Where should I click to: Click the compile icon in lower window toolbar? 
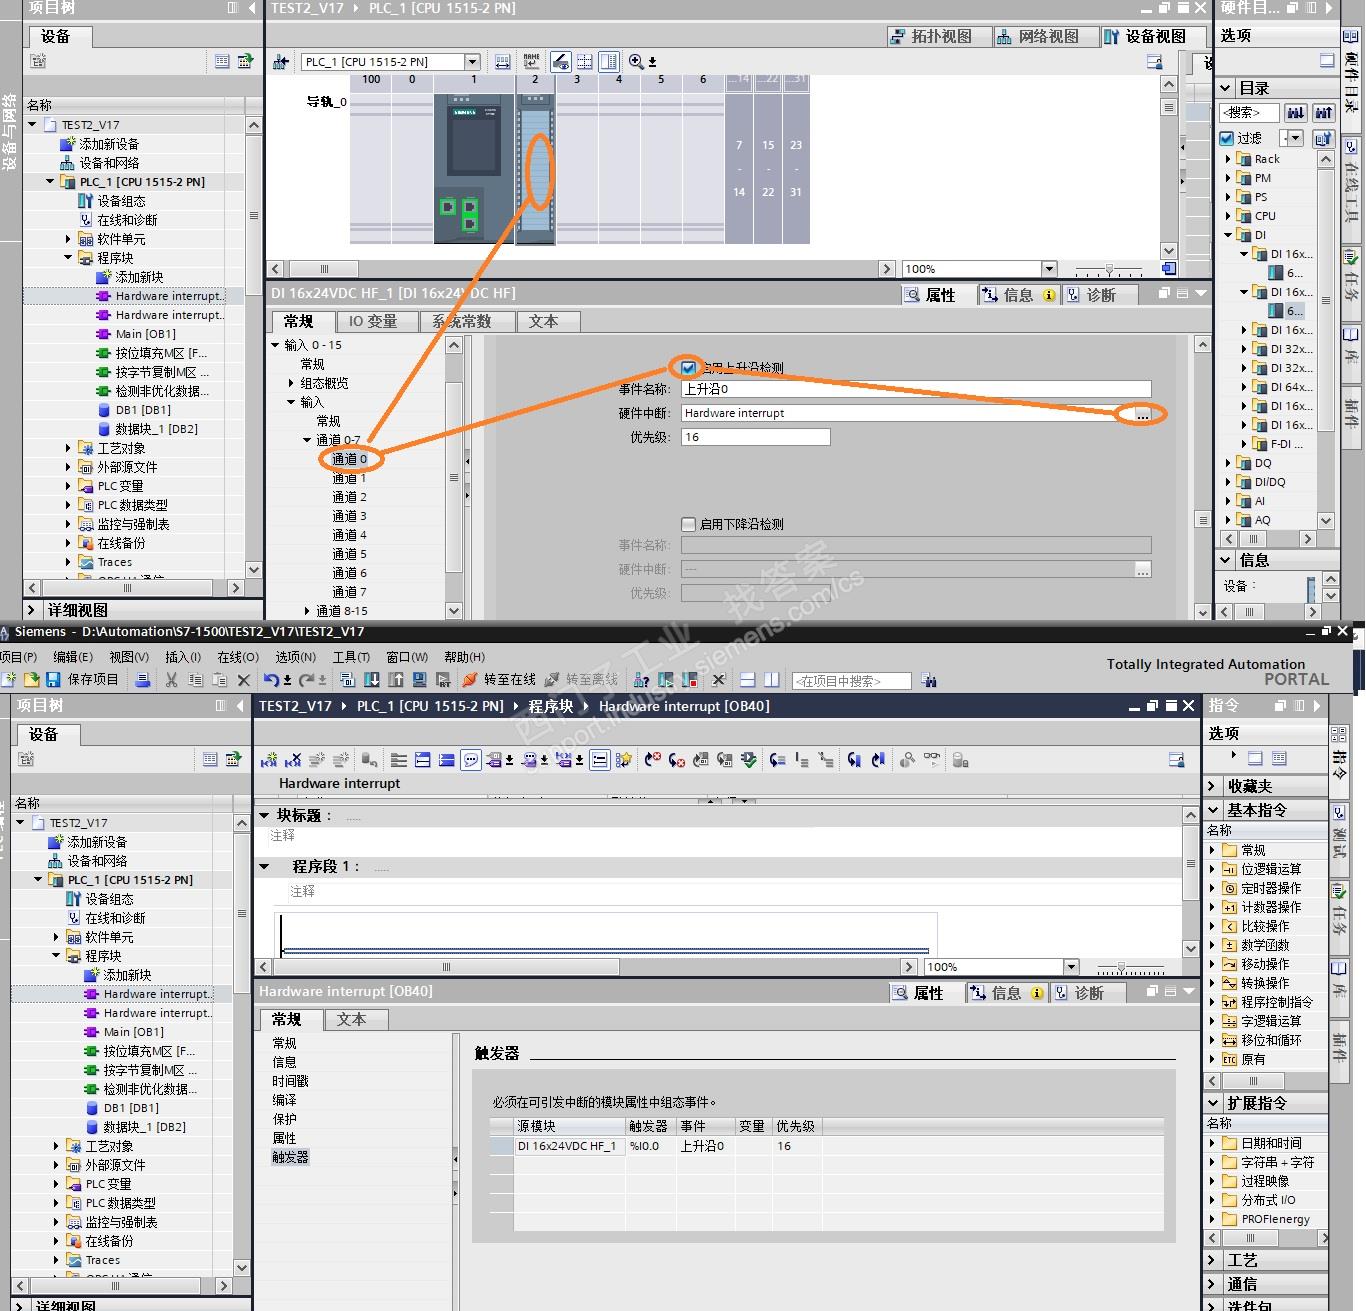click(347, 680)
